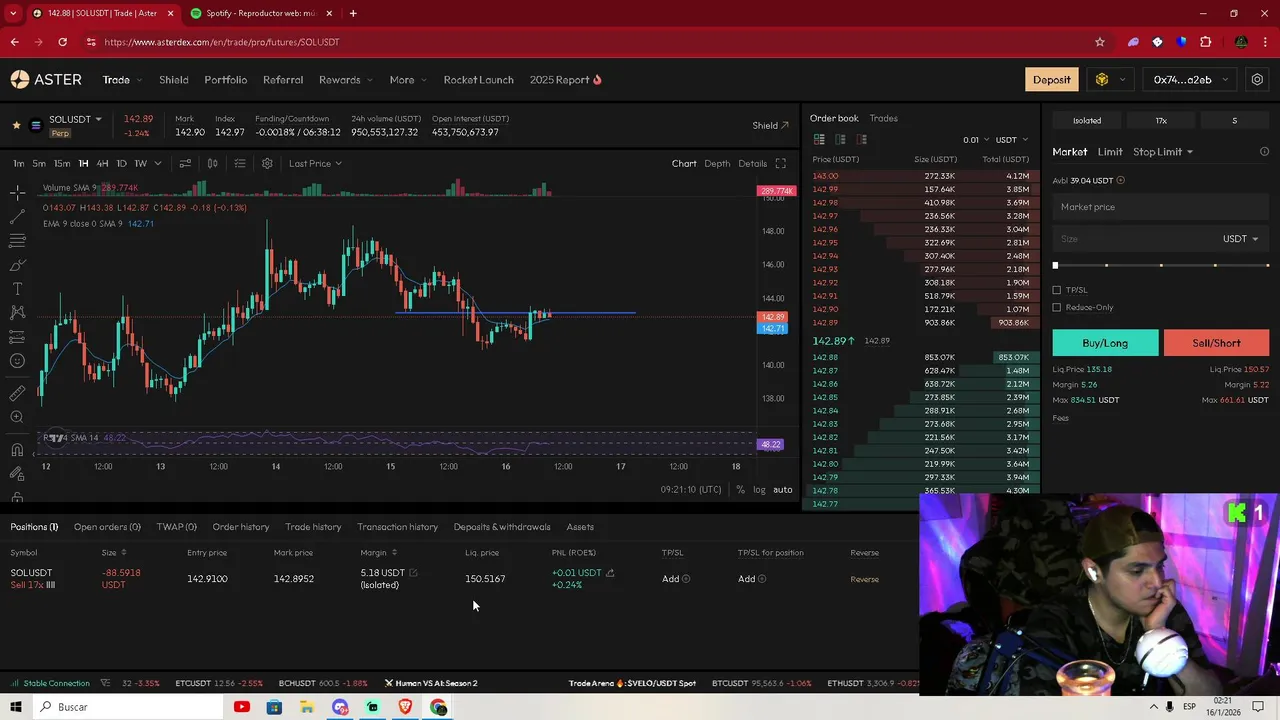Open the Size field USDT unit dropdown

(1241, 239)
